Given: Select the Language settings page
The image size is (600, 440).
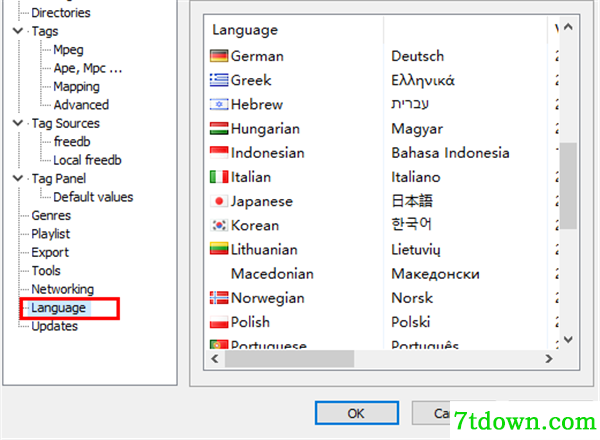Looking at the screenshot, I should [x=58, y=308].
